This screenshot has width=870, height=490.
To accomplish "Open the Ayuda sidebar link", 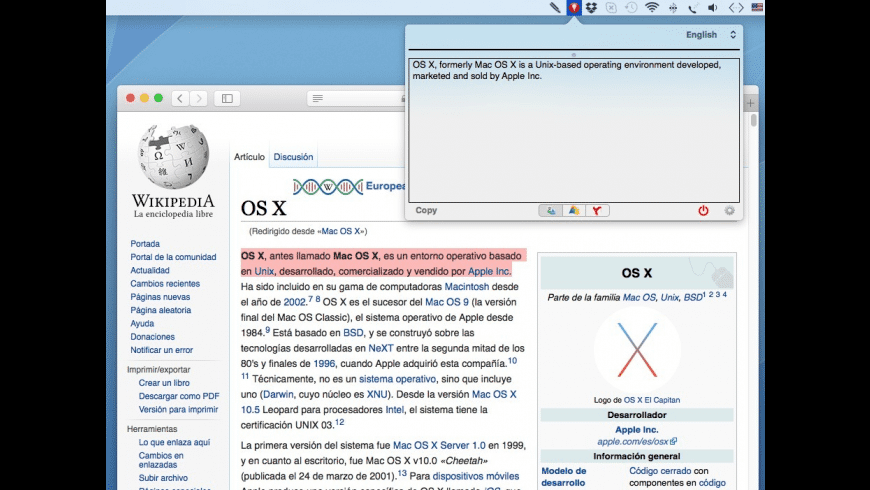I will (142, 324).
